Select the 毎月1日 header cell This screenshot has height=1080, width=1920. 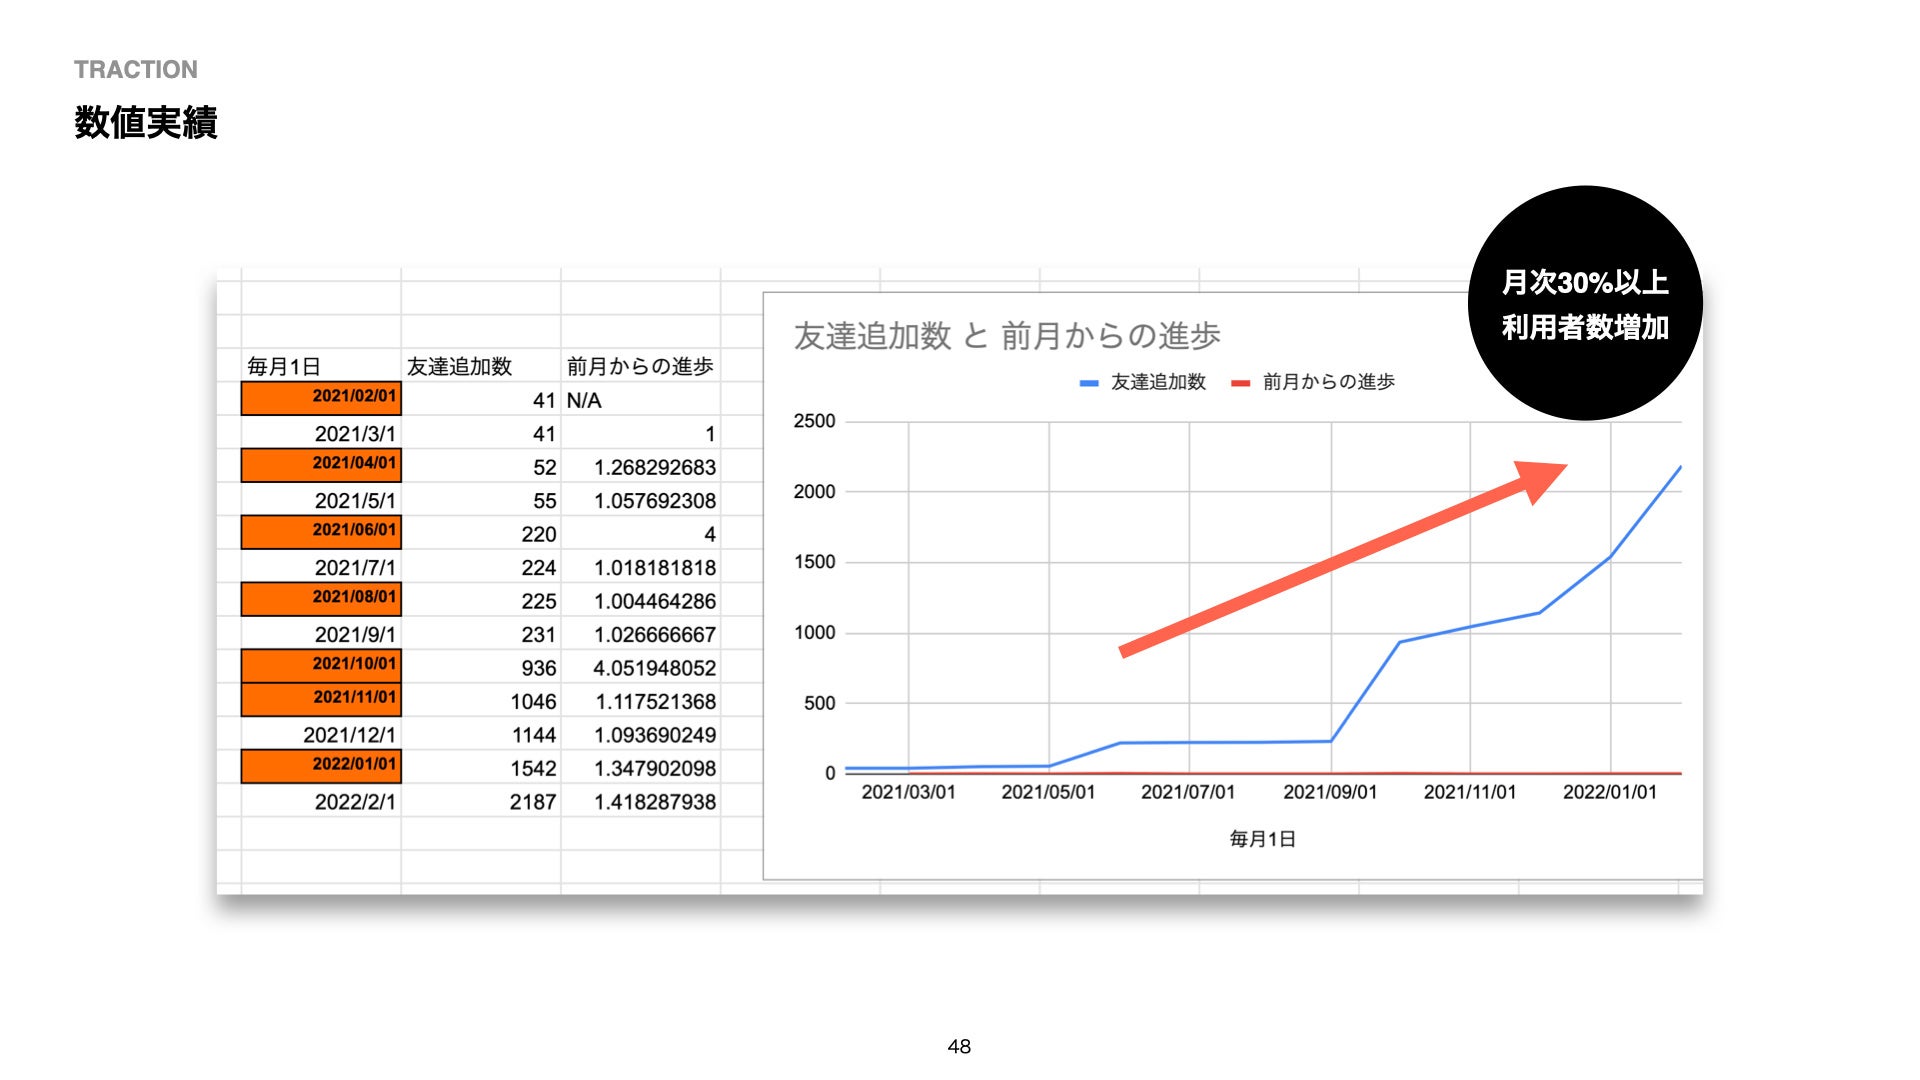click(x=284, y=367)
